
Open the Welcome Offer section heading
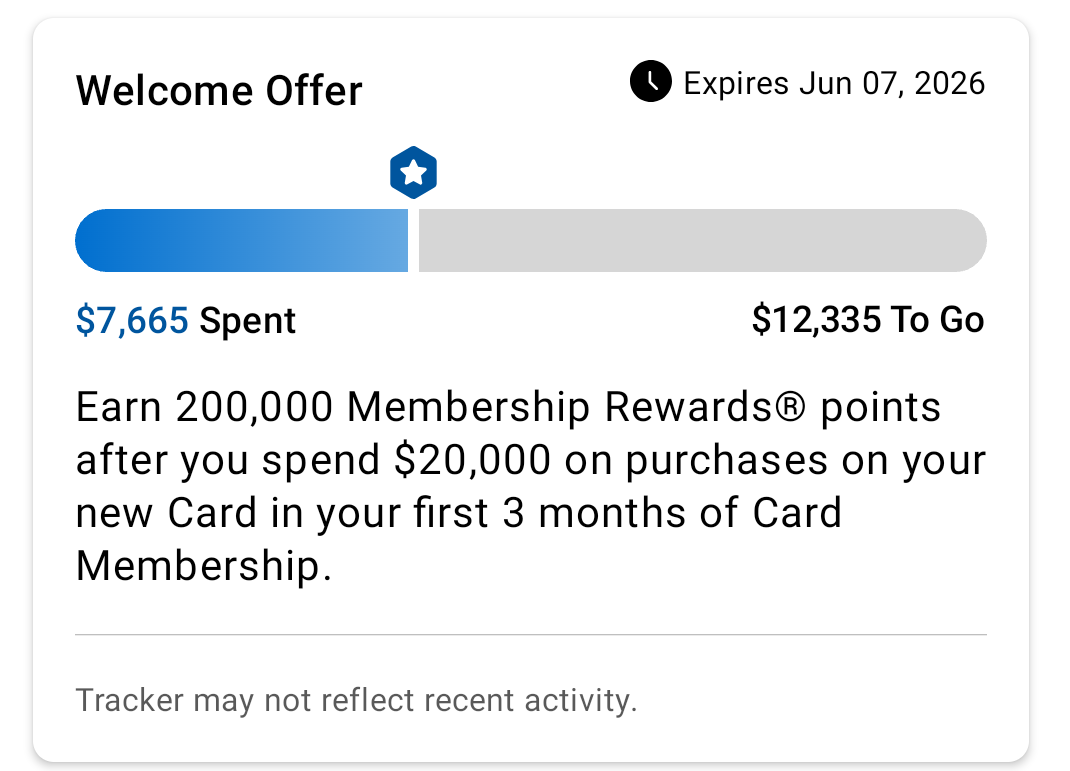[219, 90]
